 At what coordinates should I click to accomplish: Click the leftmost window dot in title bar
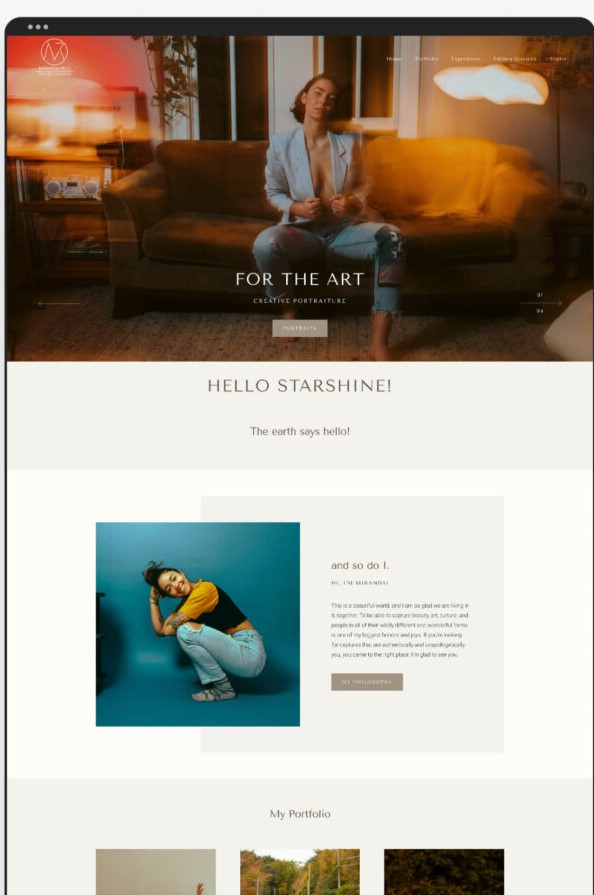[30, 27]
